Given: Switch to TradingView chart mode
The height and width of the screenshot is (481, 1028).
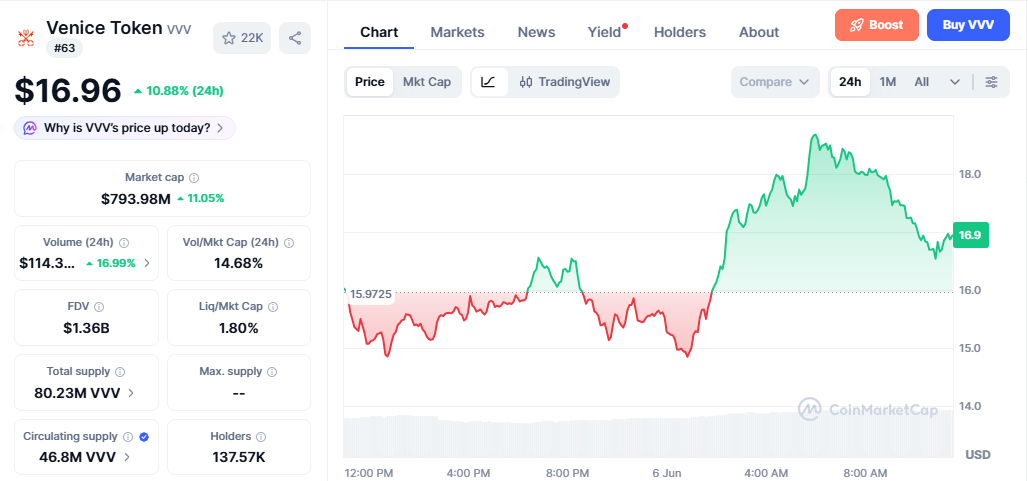Looking at the screenshot, I should 564,82.
